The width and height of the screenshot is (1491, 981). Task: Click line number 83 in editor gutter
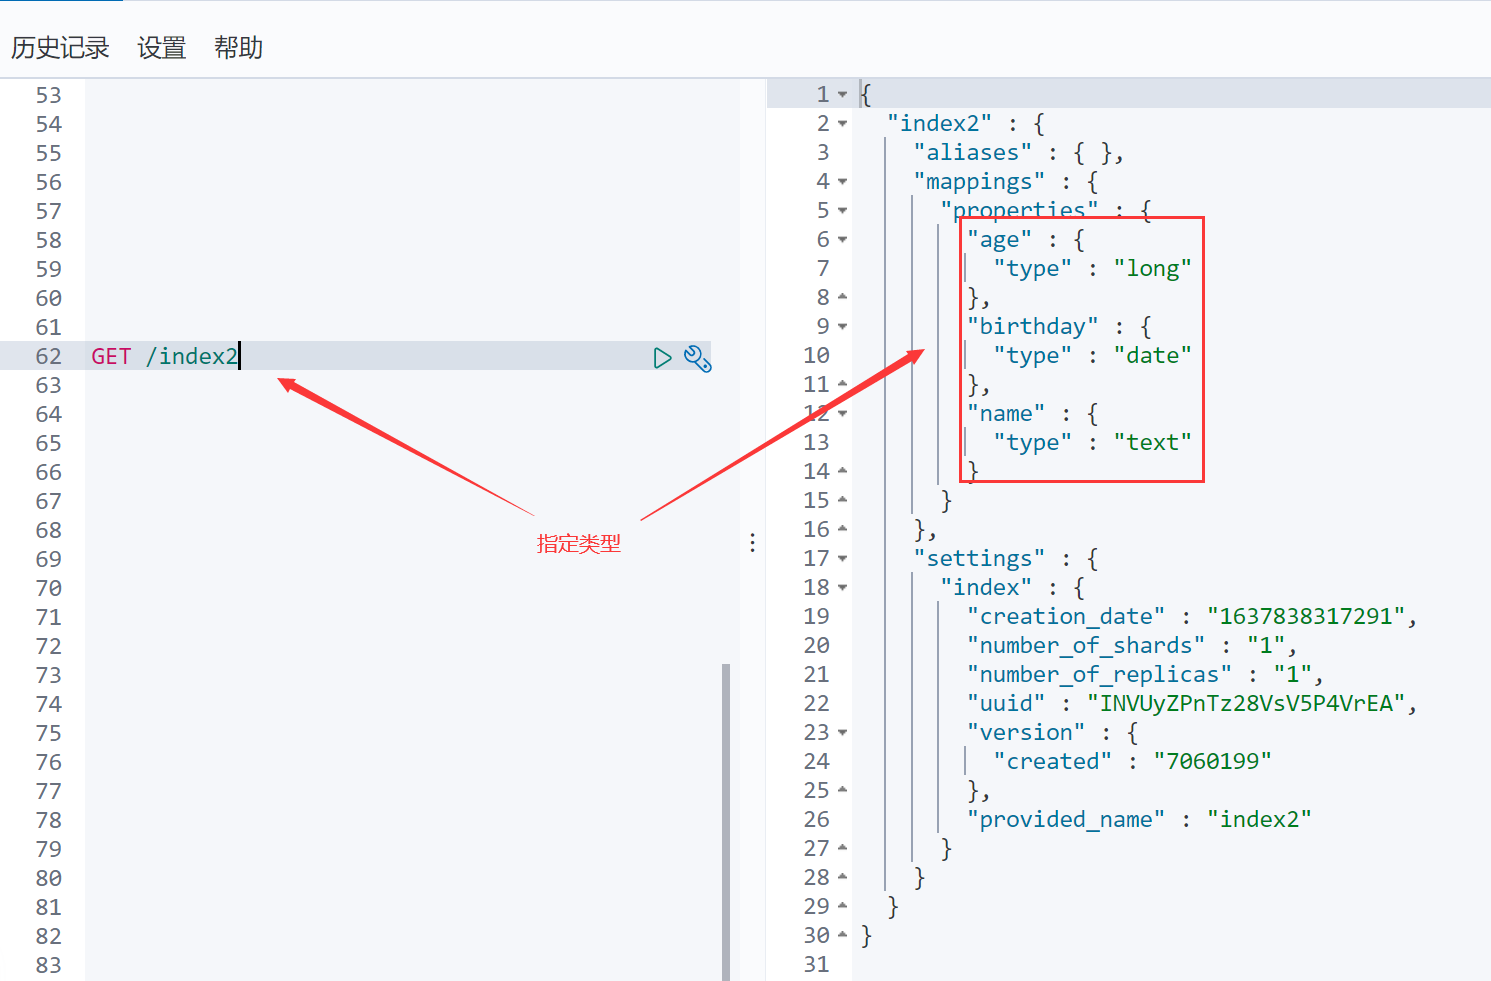[49, 966]
